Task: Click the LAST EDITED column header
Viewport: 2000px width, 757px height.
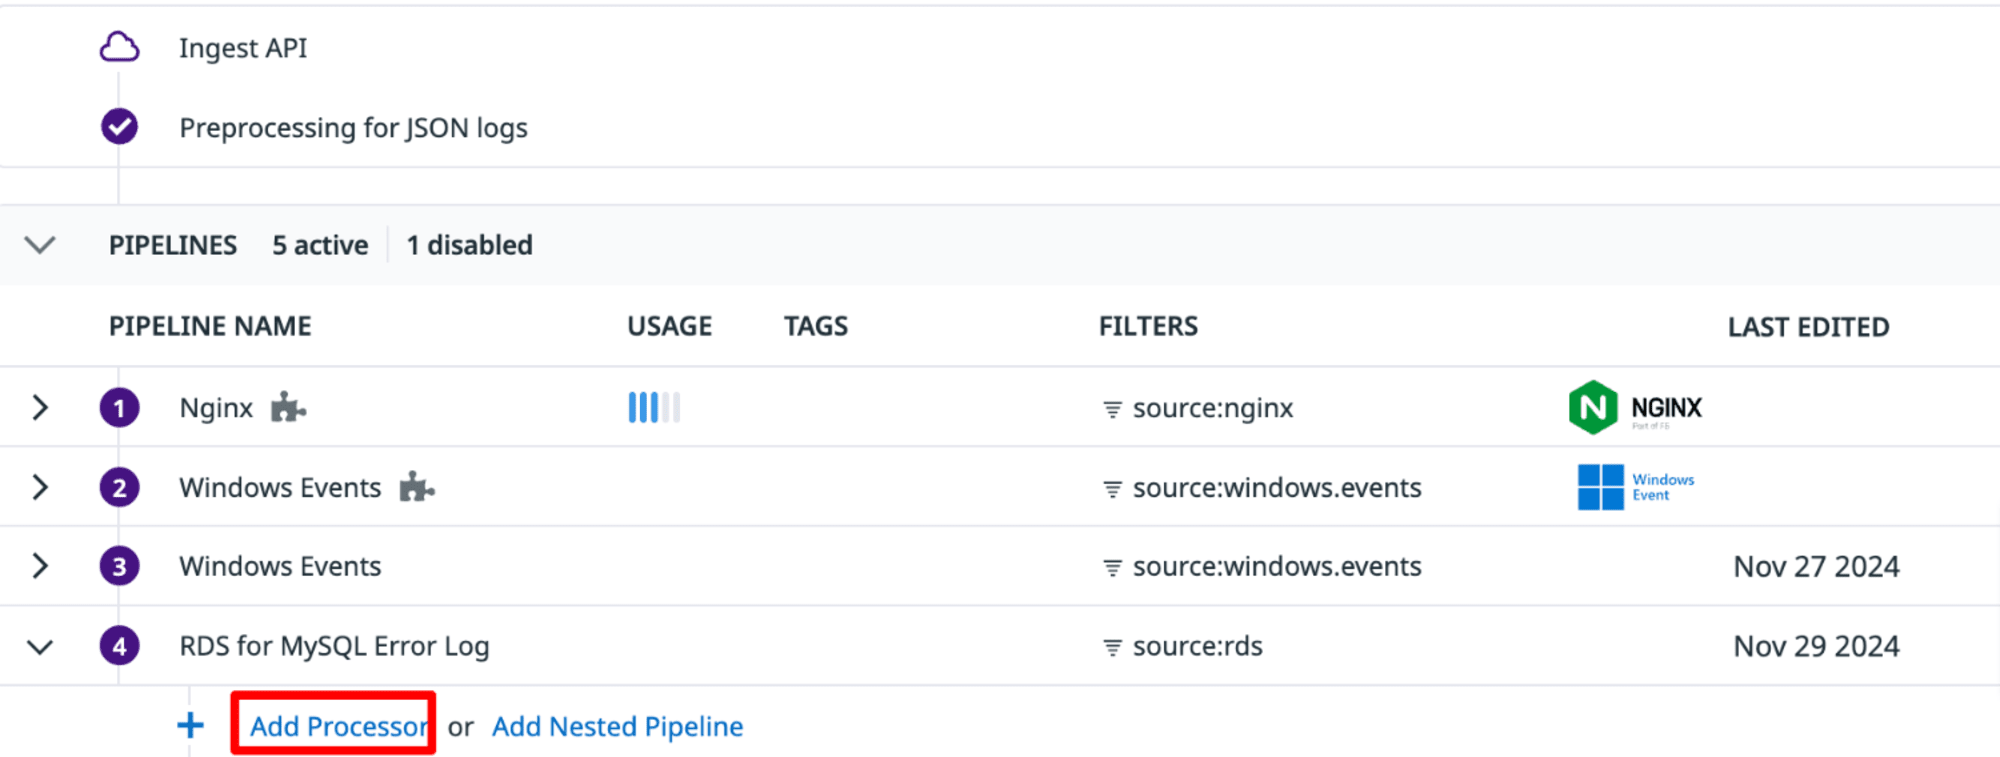Action: coord(1809,327)
